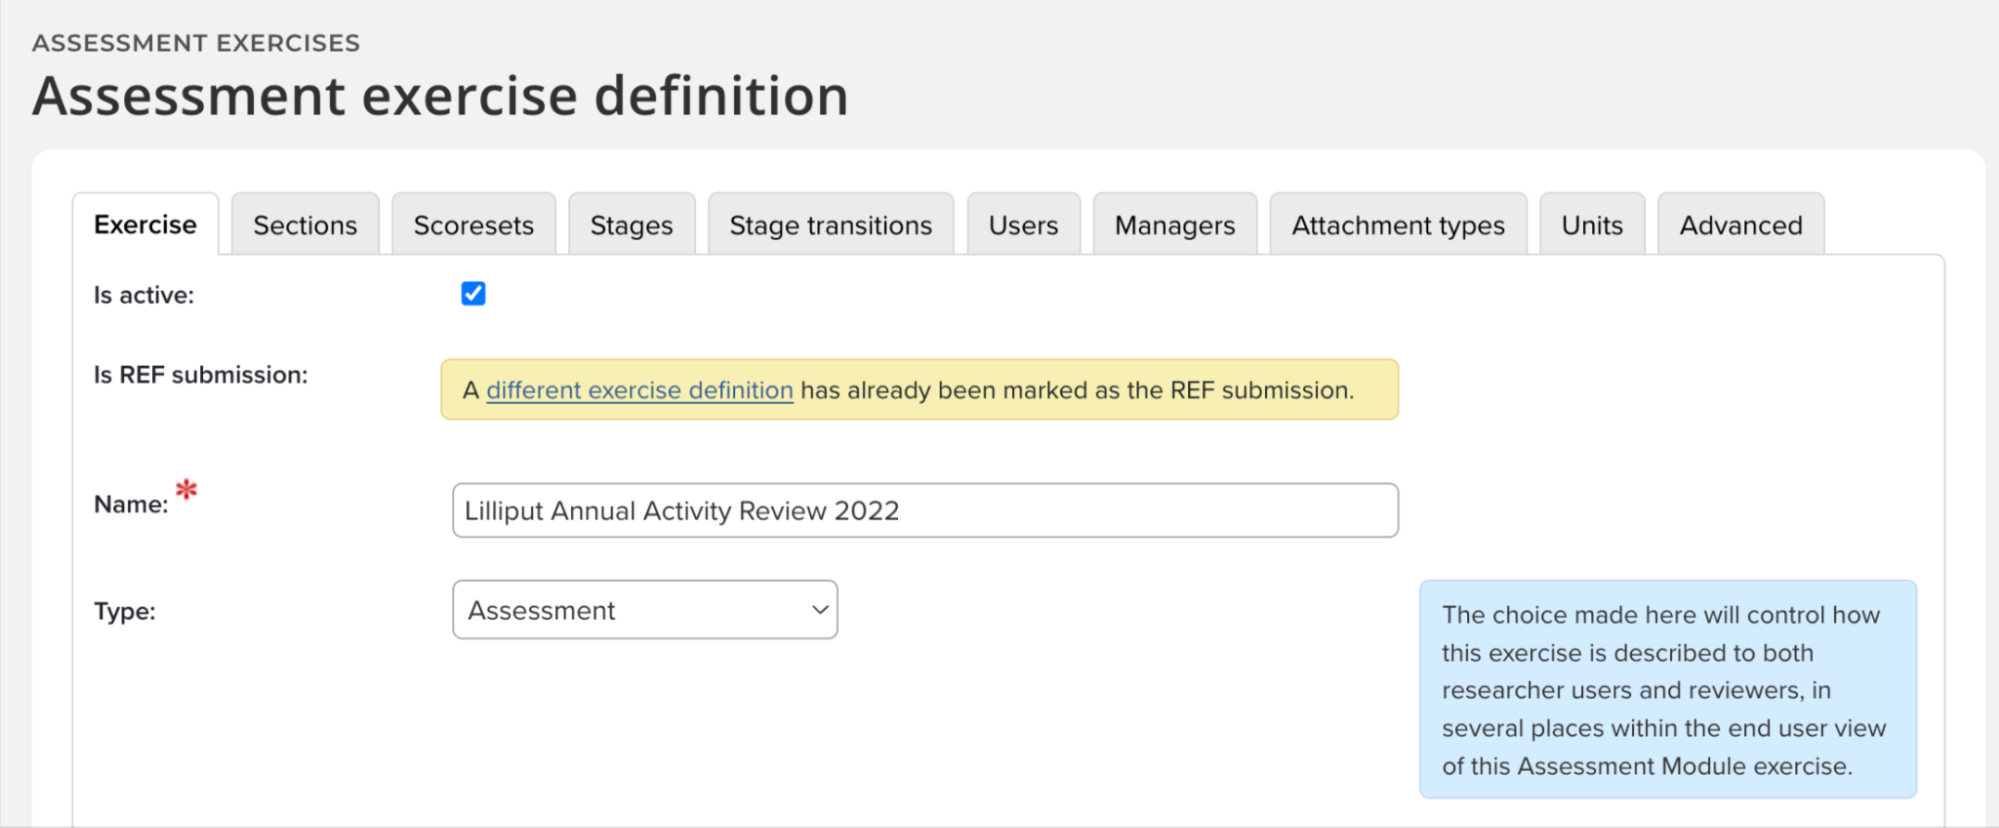Open the Scoresets tab
Viewport: 1999px width, 828px height.
(473, 225)
